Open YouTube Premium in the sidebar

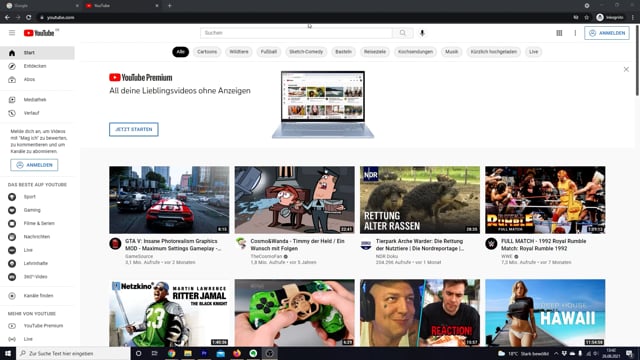point(37,326)
